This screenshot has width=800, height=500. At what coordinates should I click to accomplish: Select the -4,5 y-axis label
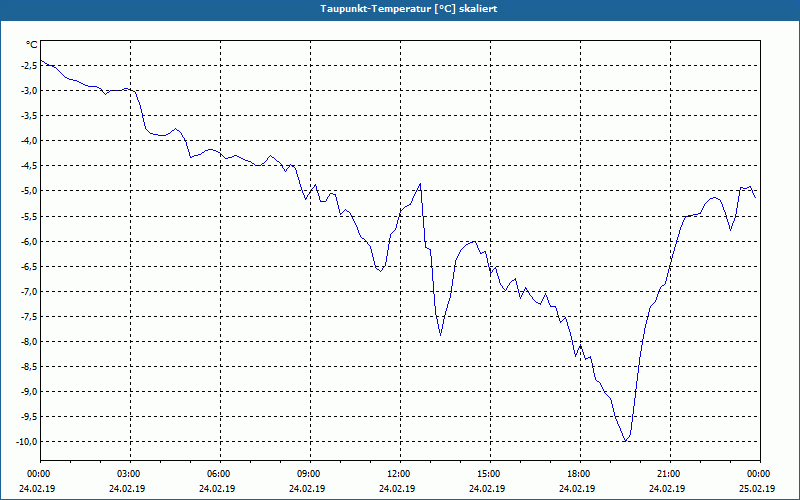tap(28, 166)
